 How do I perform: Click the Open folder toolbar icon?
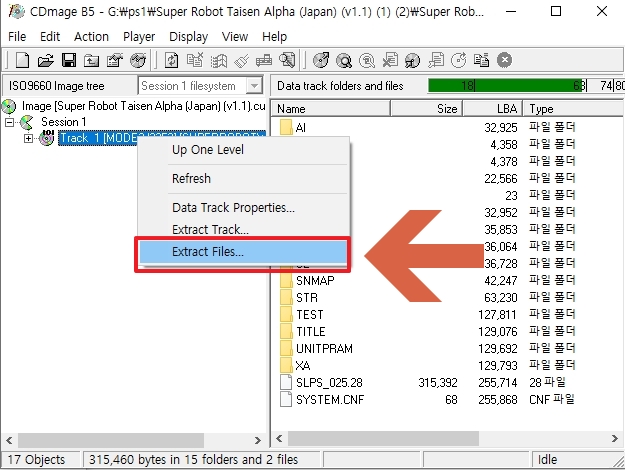tap(45, 61)
